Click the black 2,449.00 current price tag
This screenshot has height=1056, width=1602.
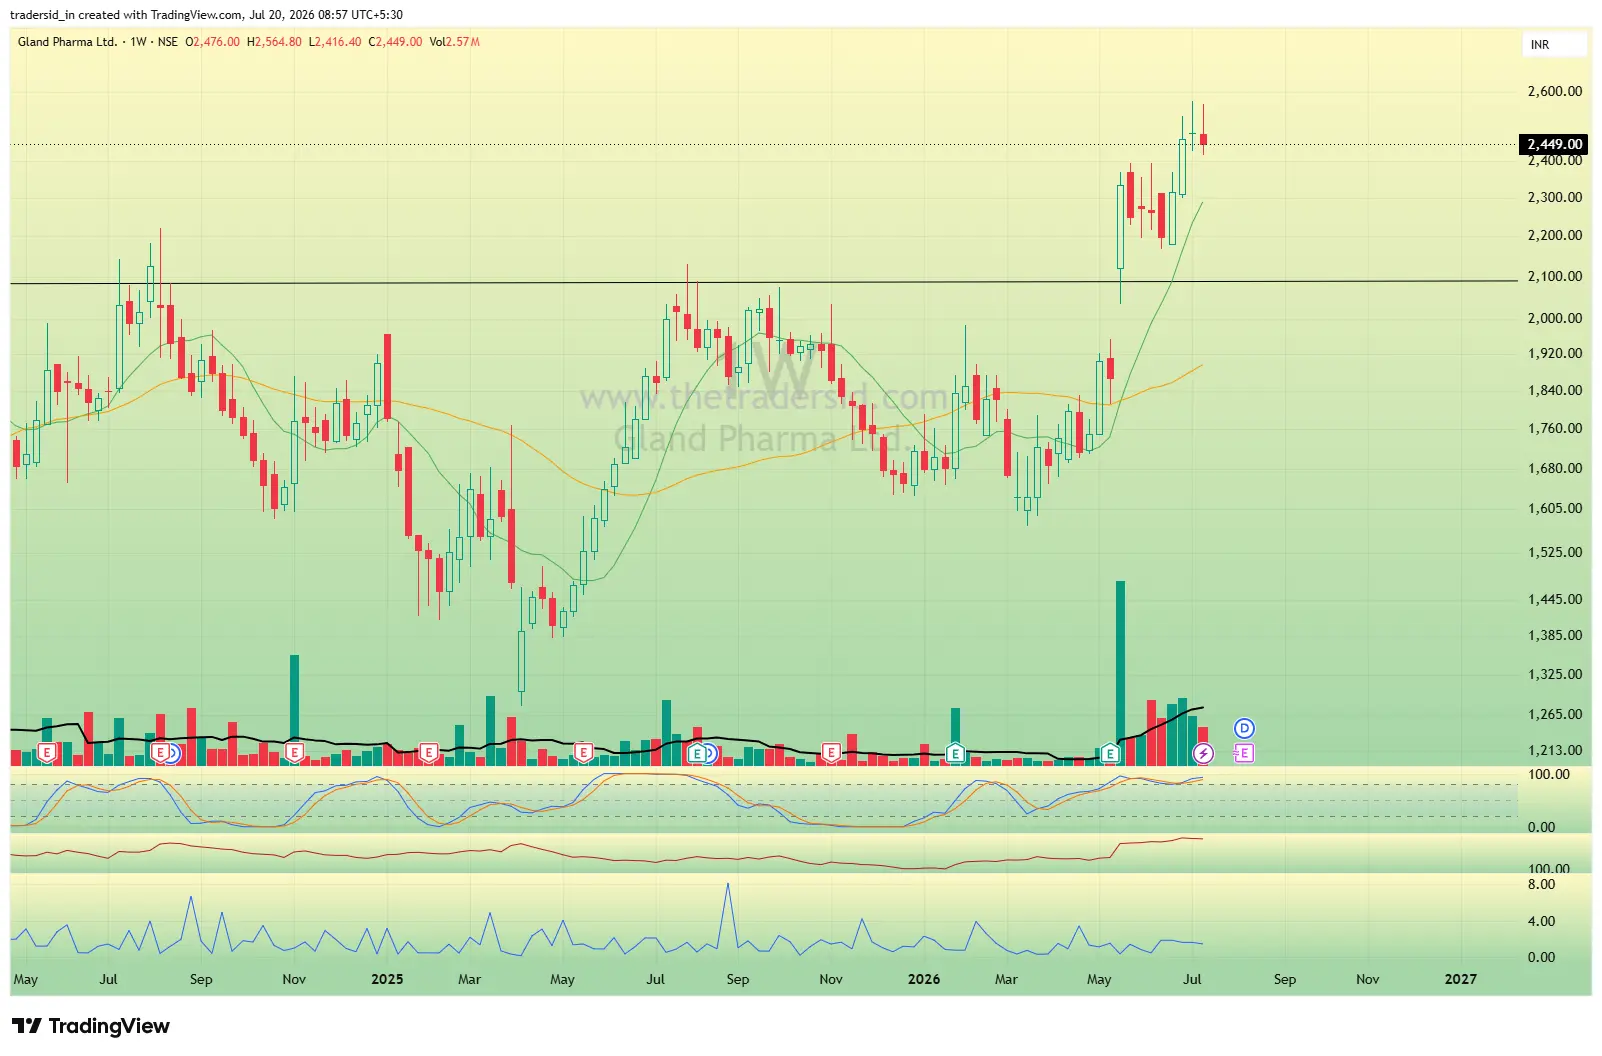(1554, 144)
